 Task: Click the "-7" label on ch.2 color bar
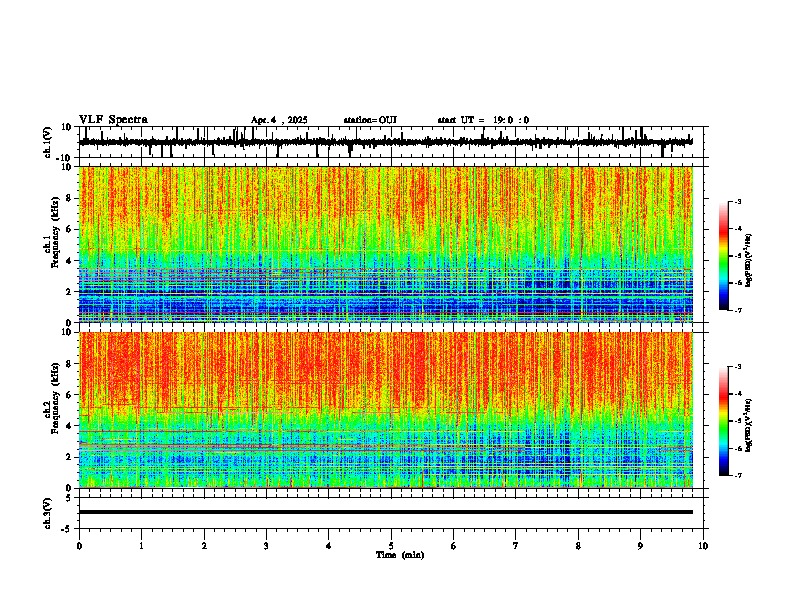click(738, 475)
